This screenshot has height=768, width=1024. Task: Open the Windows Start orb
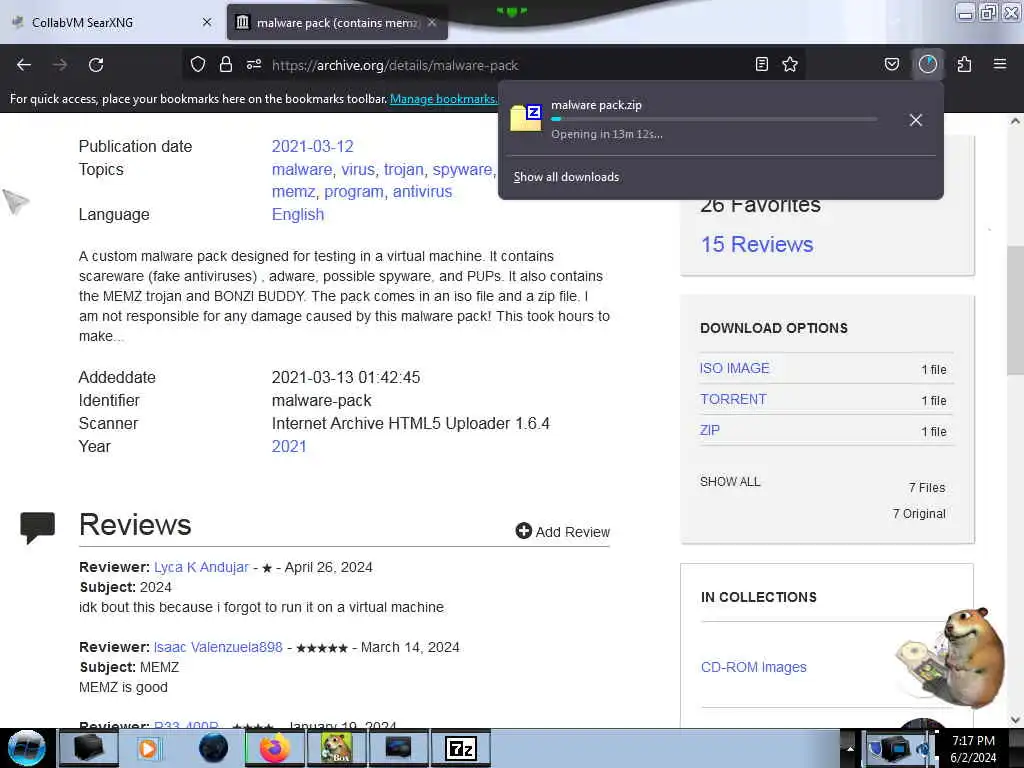[26, 748]
